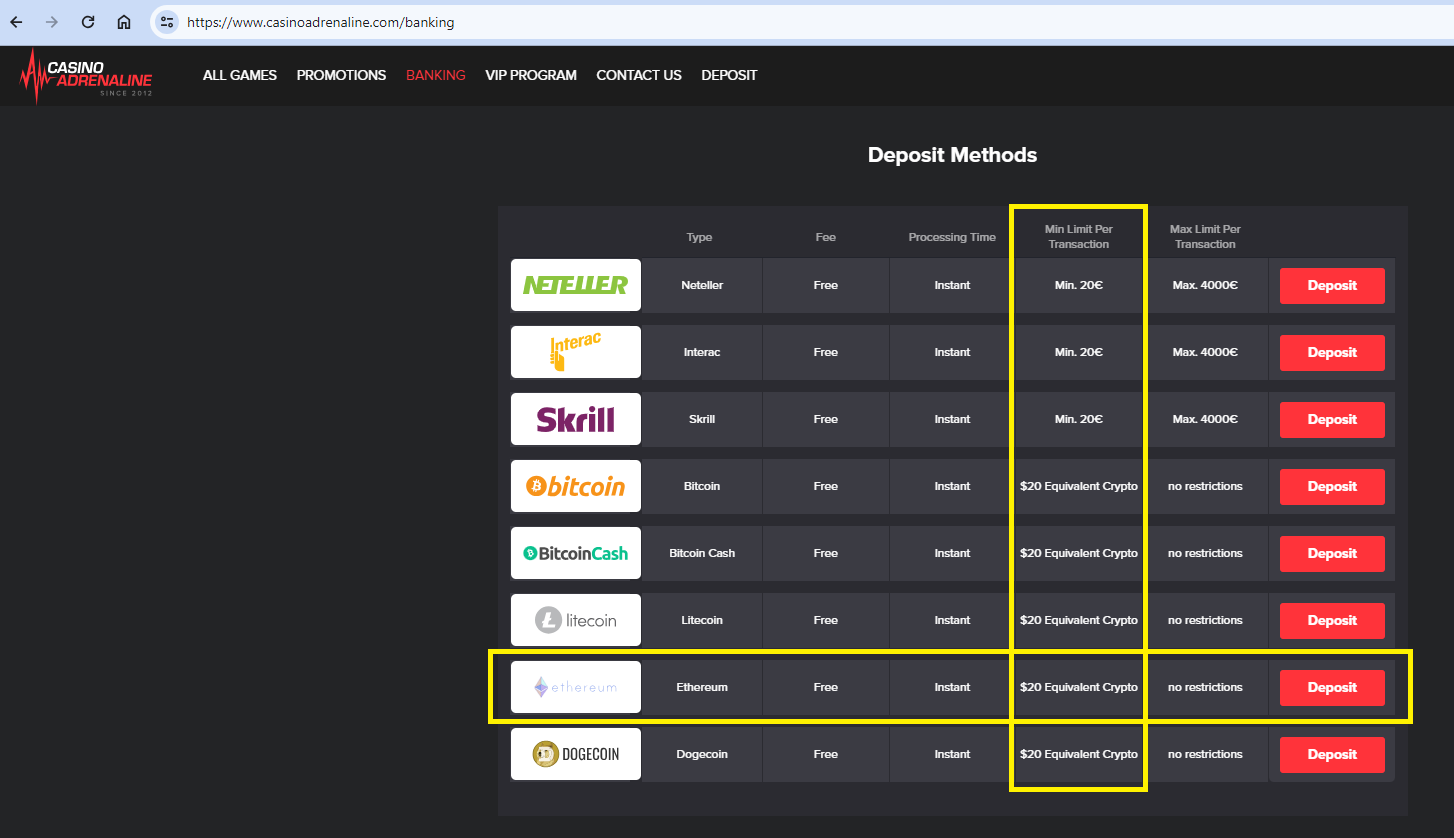Open the All Games menu item
Screen dimensions: 1454x838
point(240,75)
